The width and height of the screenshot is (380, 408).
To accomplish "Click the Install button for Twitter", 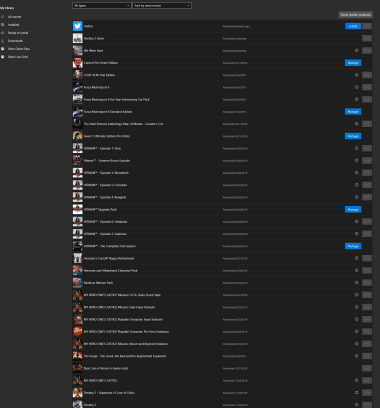I will [353, 26].
